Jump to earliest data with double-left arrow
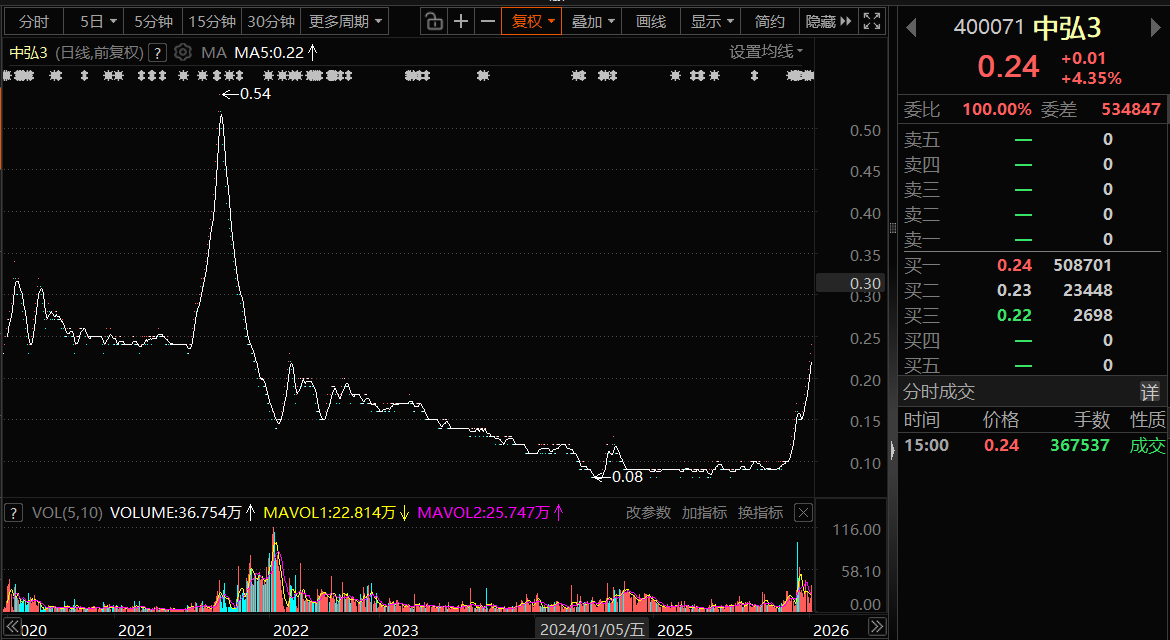The image size is (1170, 640). [x=13, y=627]
